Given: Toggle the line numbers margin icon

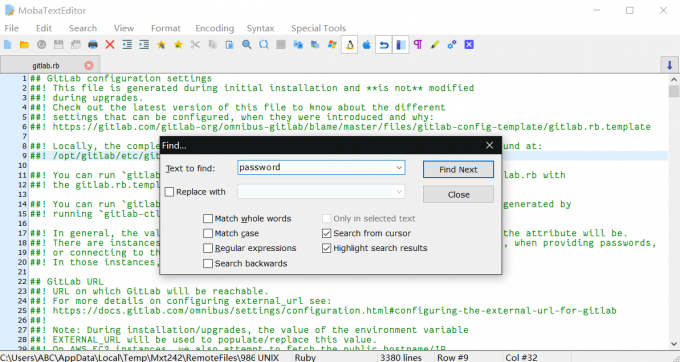Looking at the screenshot, I should coord(401,44).
